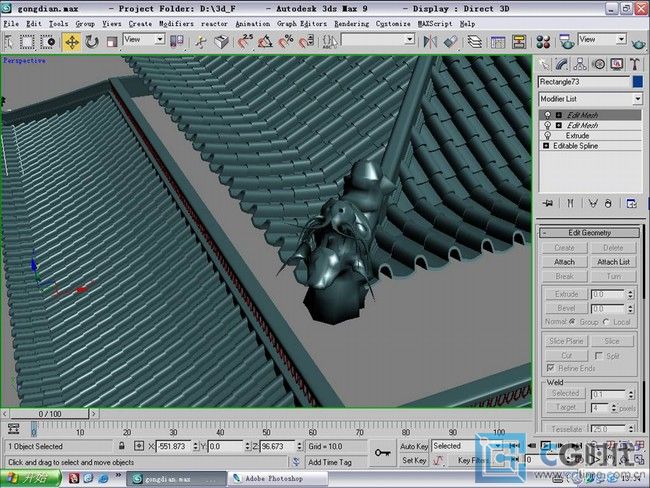Toggle the Percent Snap tool
Screen dimensions: 650x488
click(286, 41)
